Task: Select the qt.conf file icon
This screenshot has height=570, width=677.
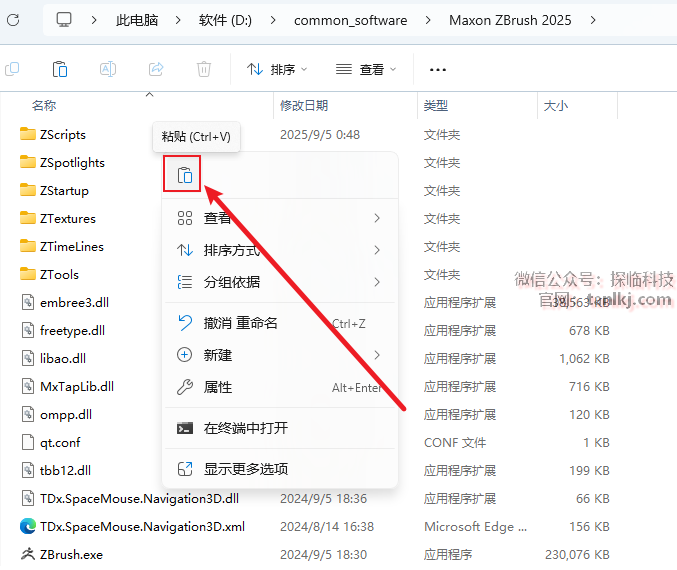Action: click(28, 442)
